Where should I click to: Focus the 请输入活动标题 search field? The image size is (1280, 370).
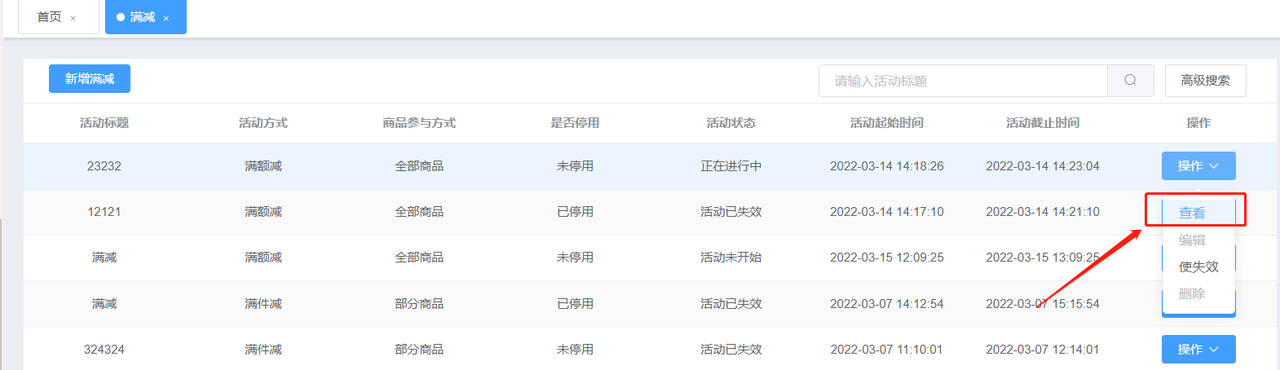tap(963, 81)
